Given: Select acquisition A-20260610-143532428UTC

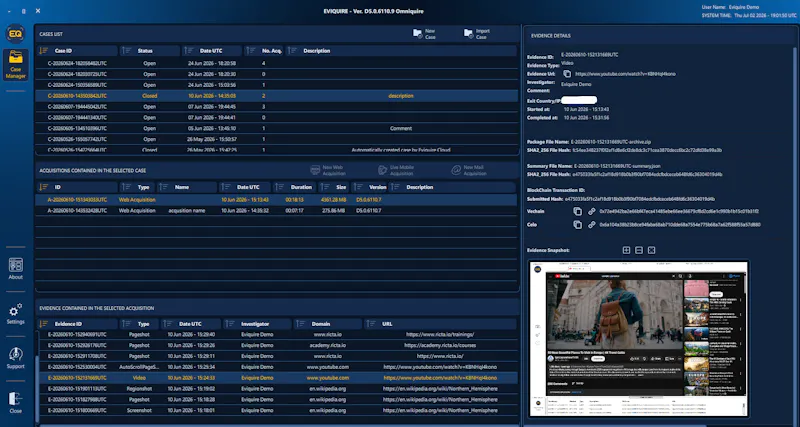Looking at the screenshot, I should coord(277,210).
